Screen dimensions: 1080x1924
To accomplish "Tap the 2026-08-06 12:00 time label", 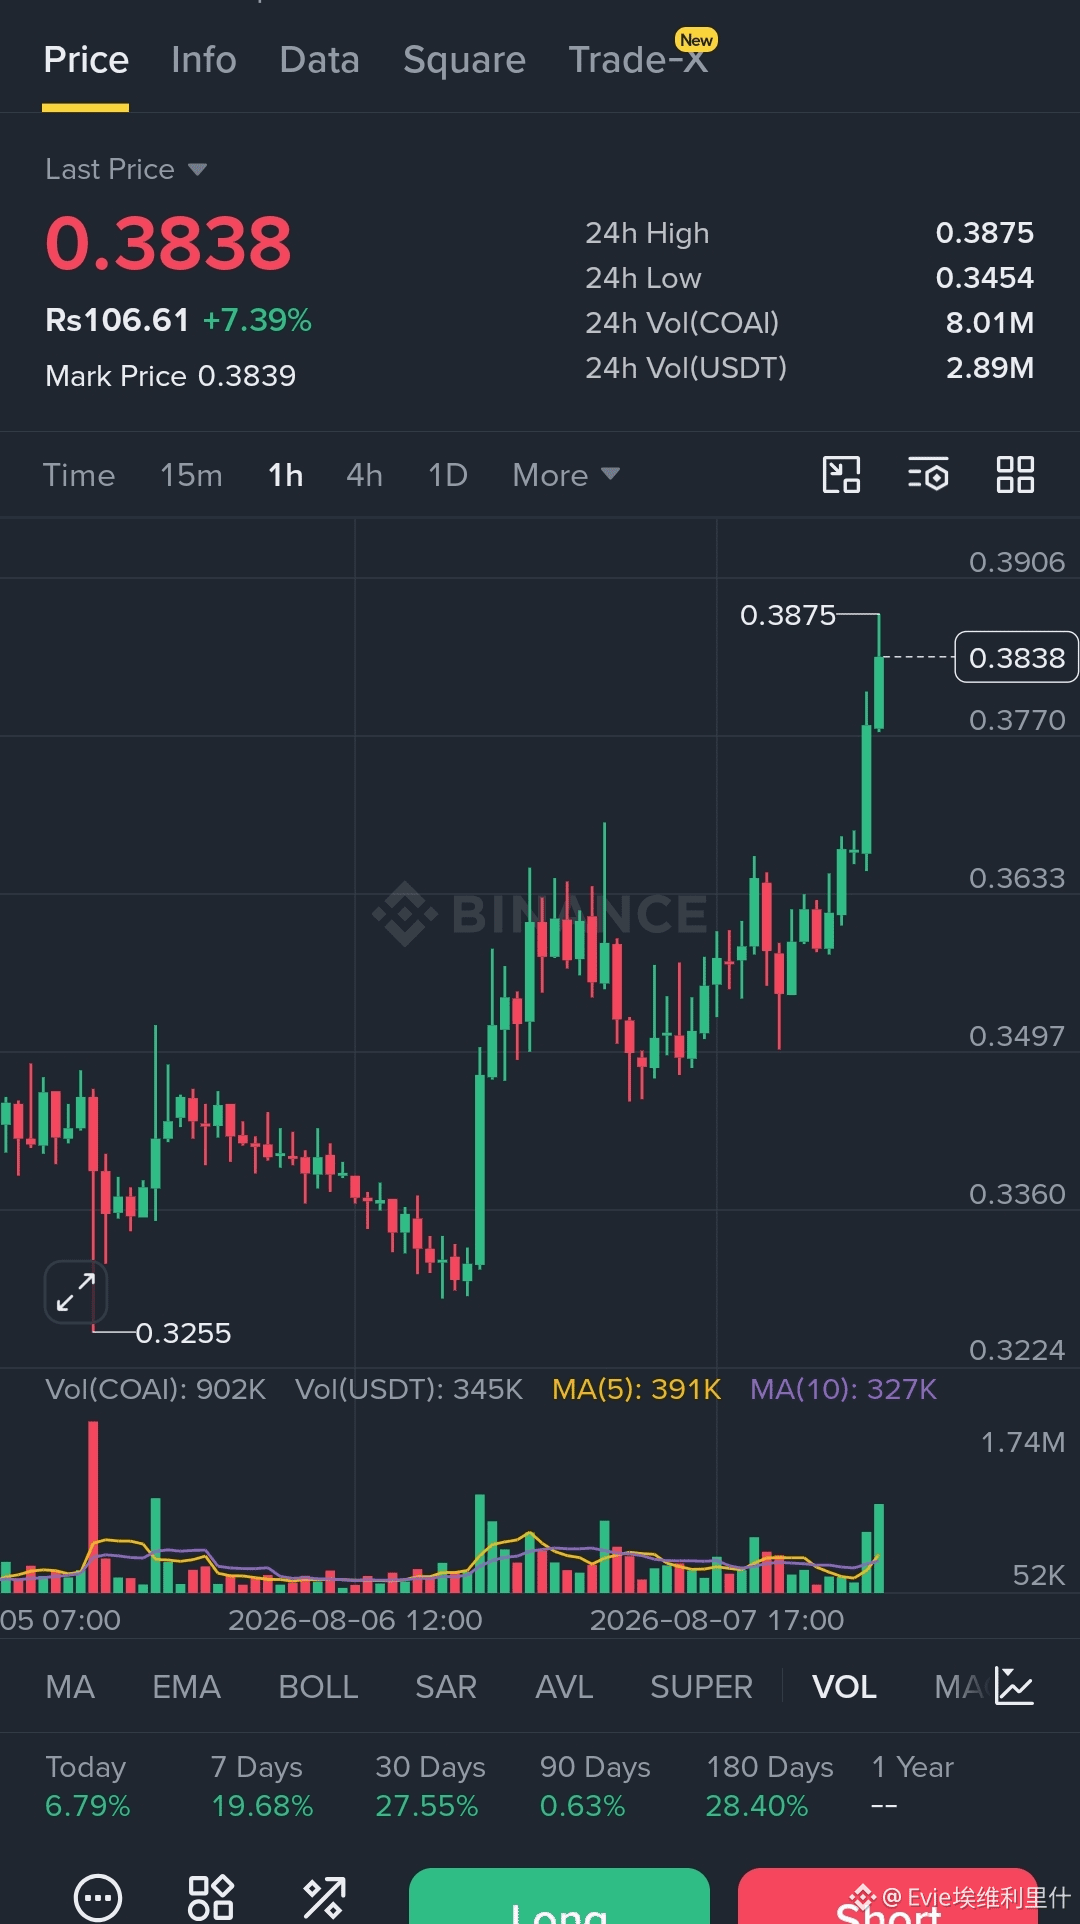I will point(355,1620).
